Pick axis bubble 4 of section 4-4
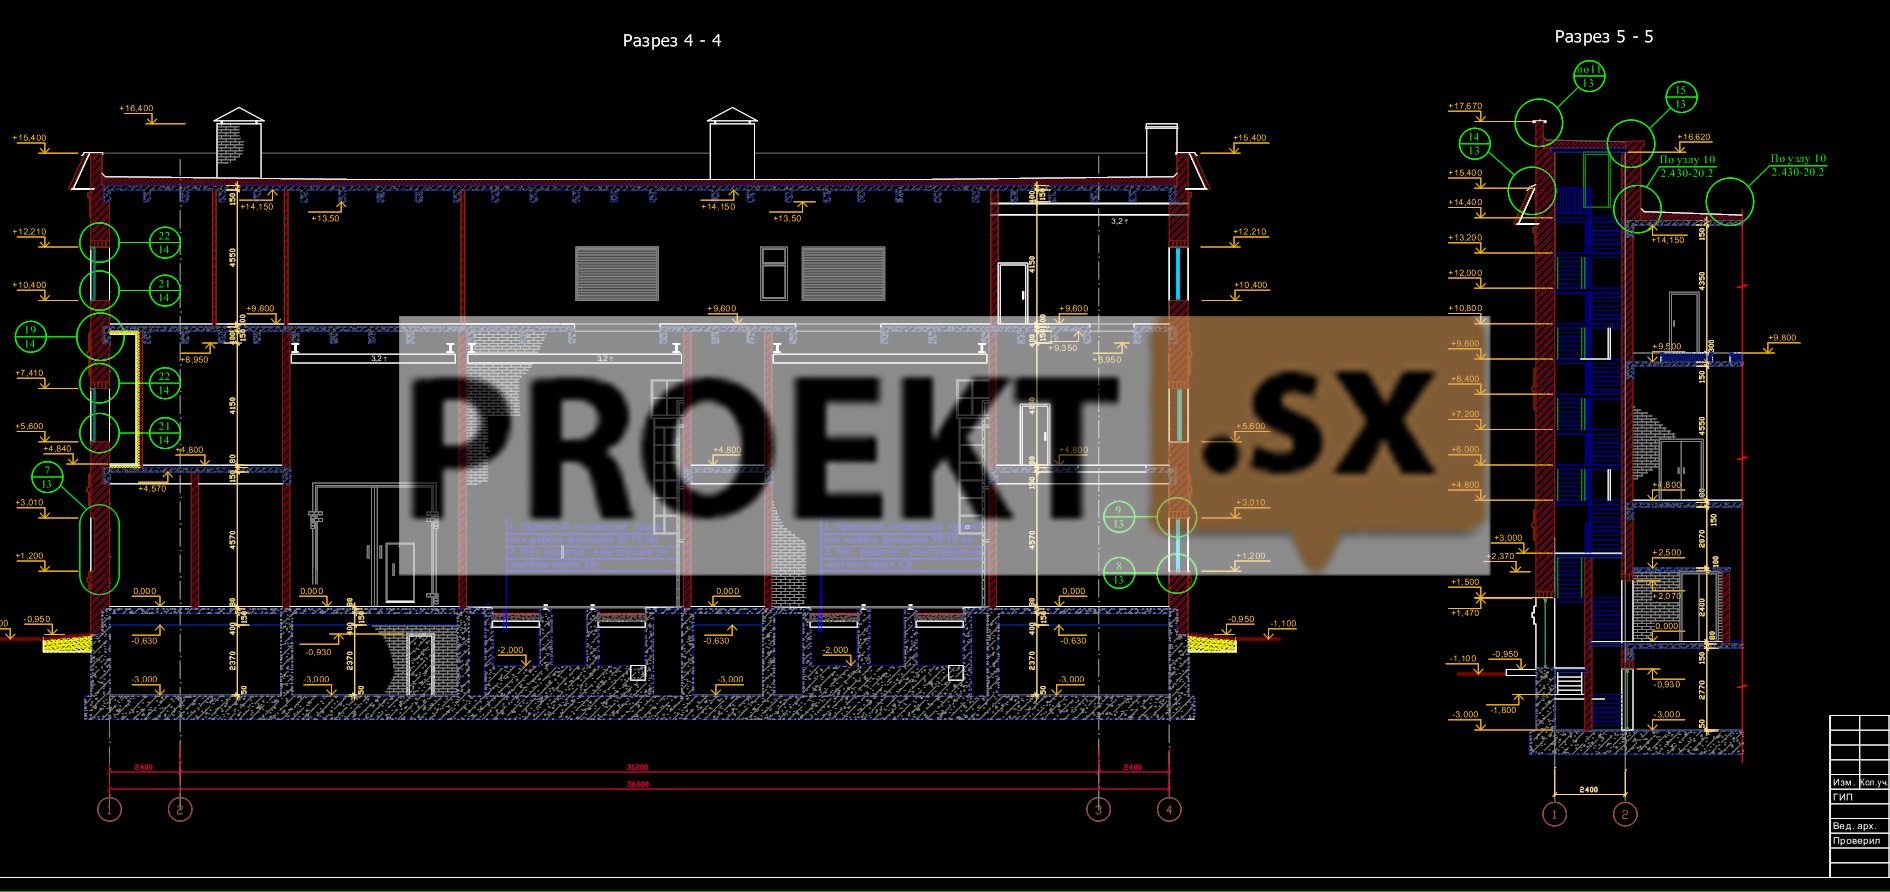The width and height of the screenshot is (1890, 892). tap(1168, 808)
